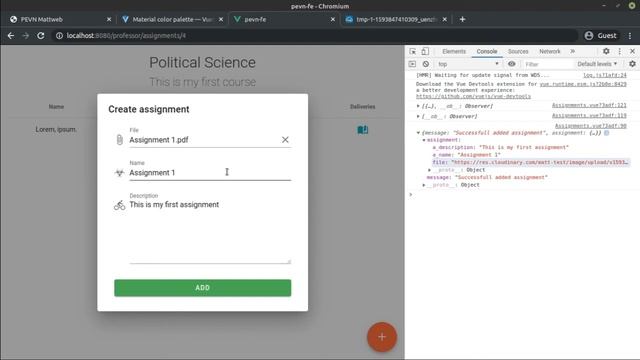Open the Network panel in DevTools
The width and height of the screenshot is (640, 360).
point(549,51)
